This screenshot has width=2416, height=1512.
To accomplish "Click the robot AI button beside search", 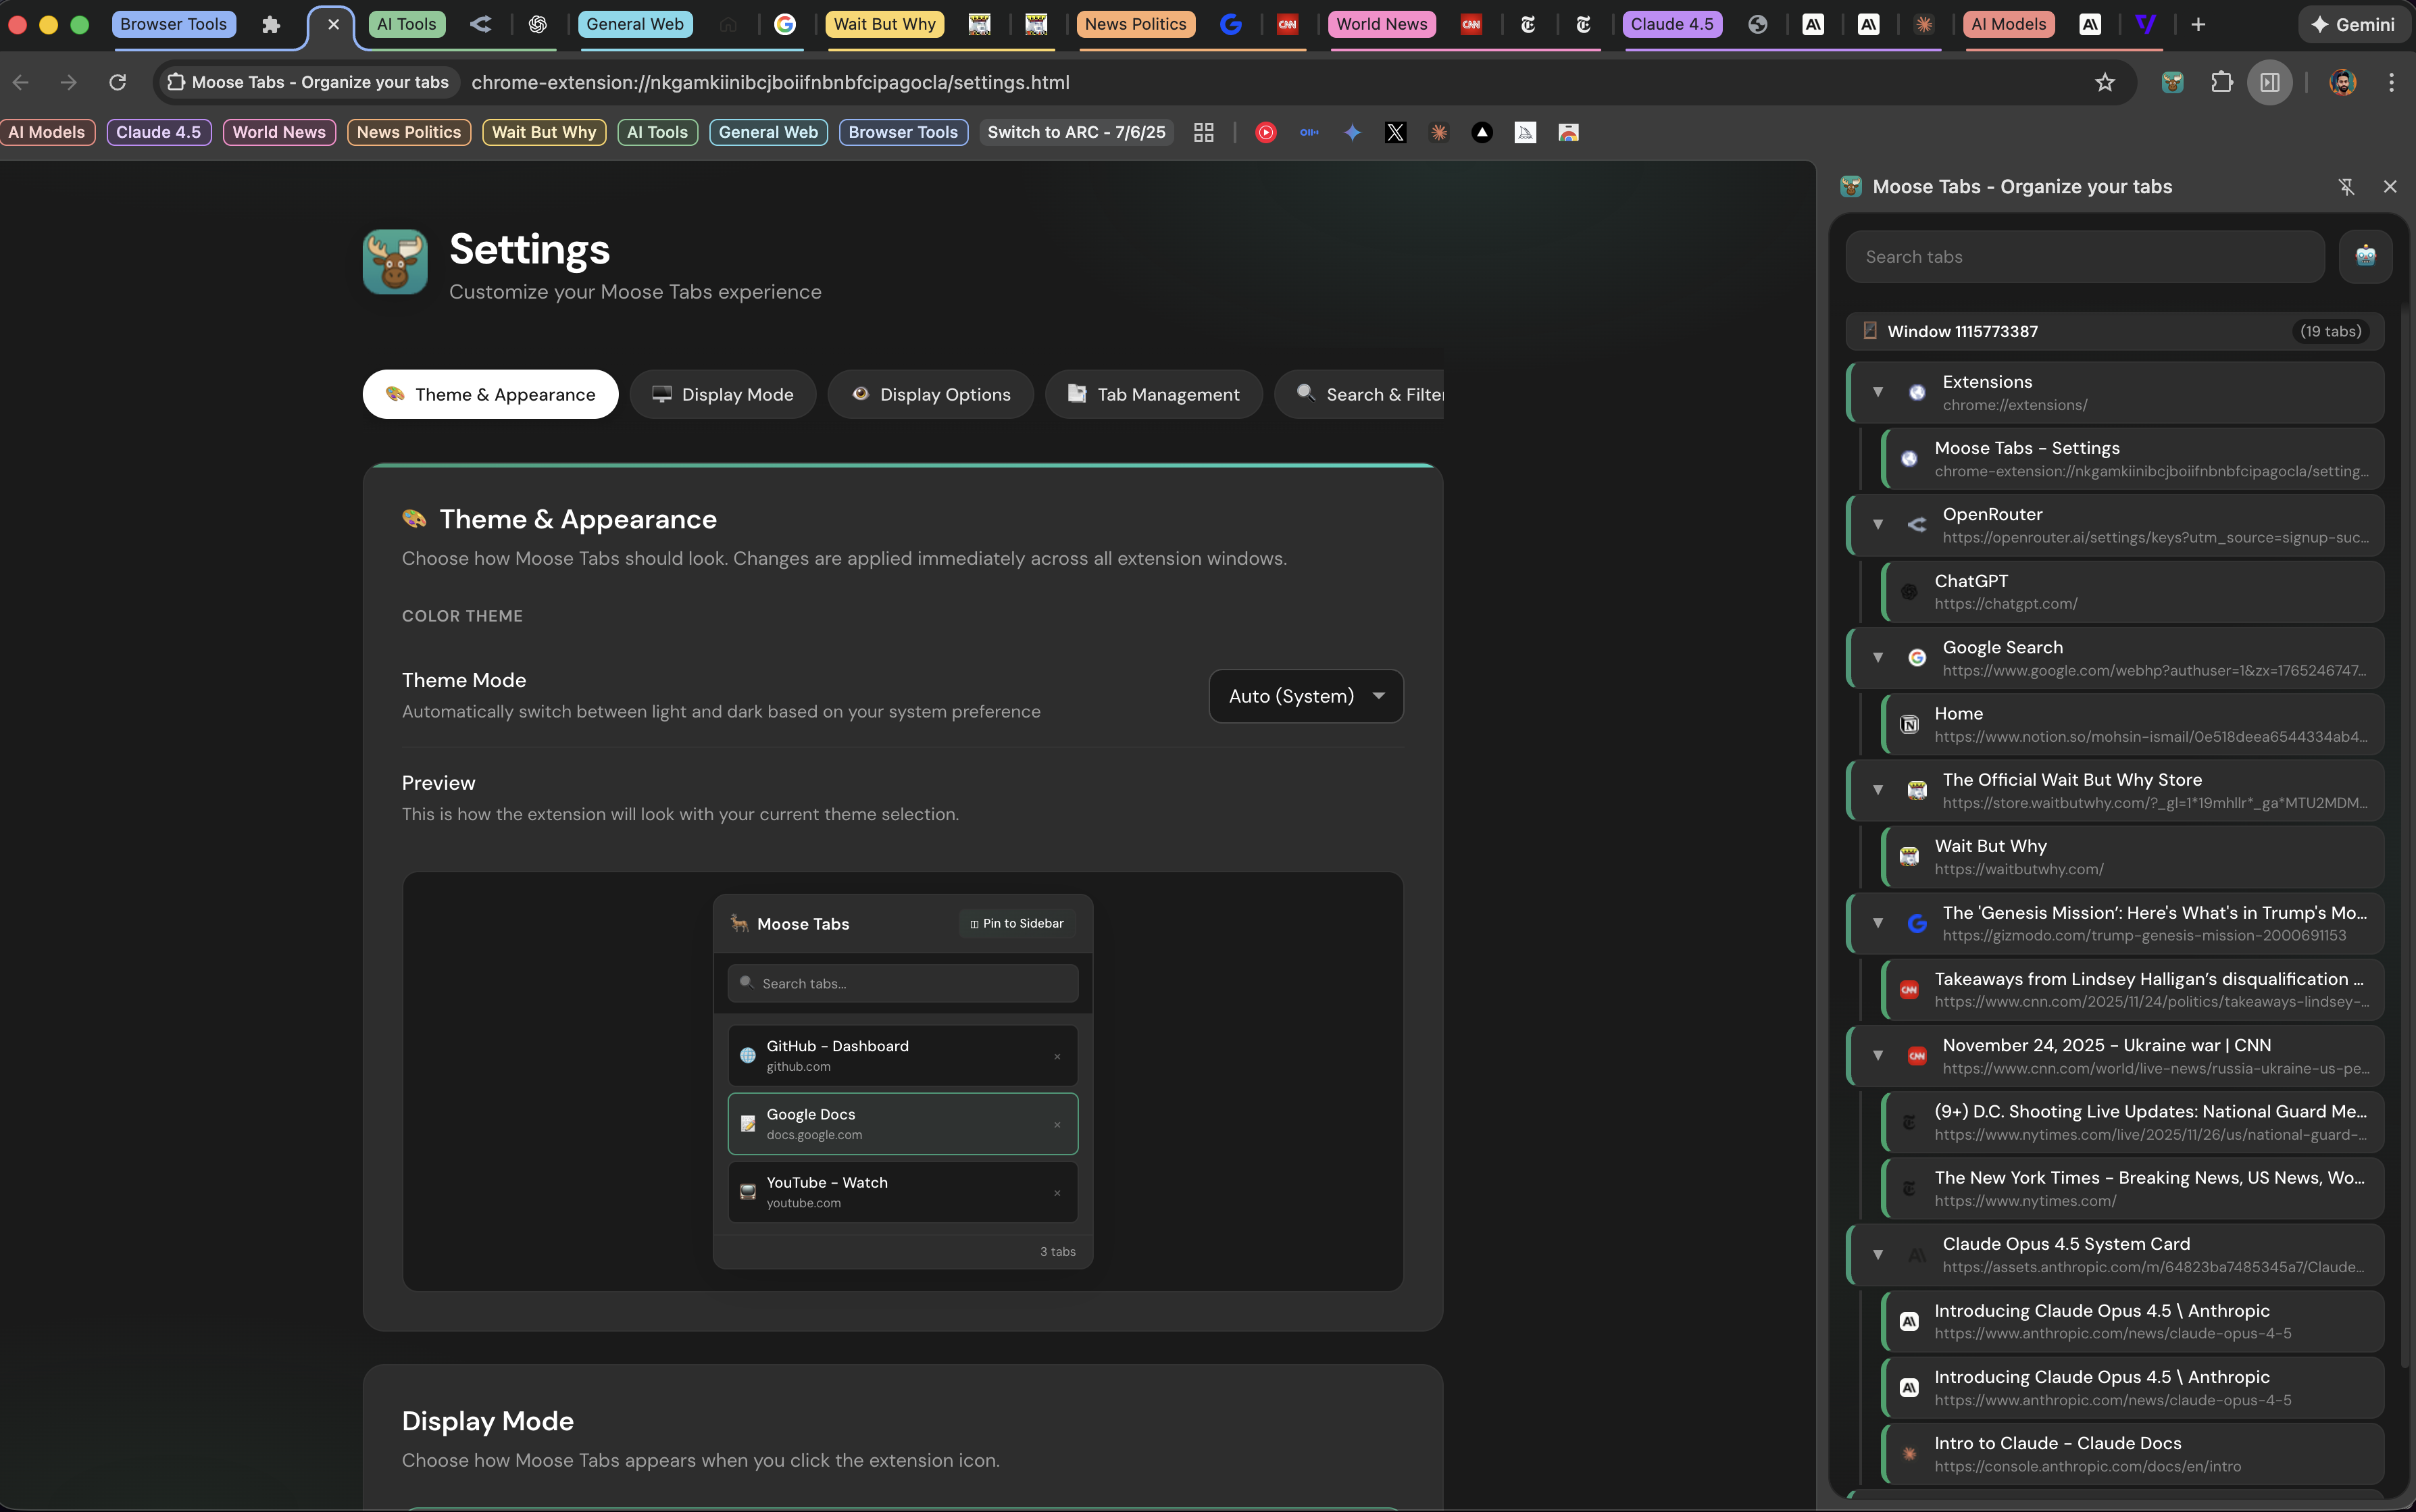I will [2365, 257].
